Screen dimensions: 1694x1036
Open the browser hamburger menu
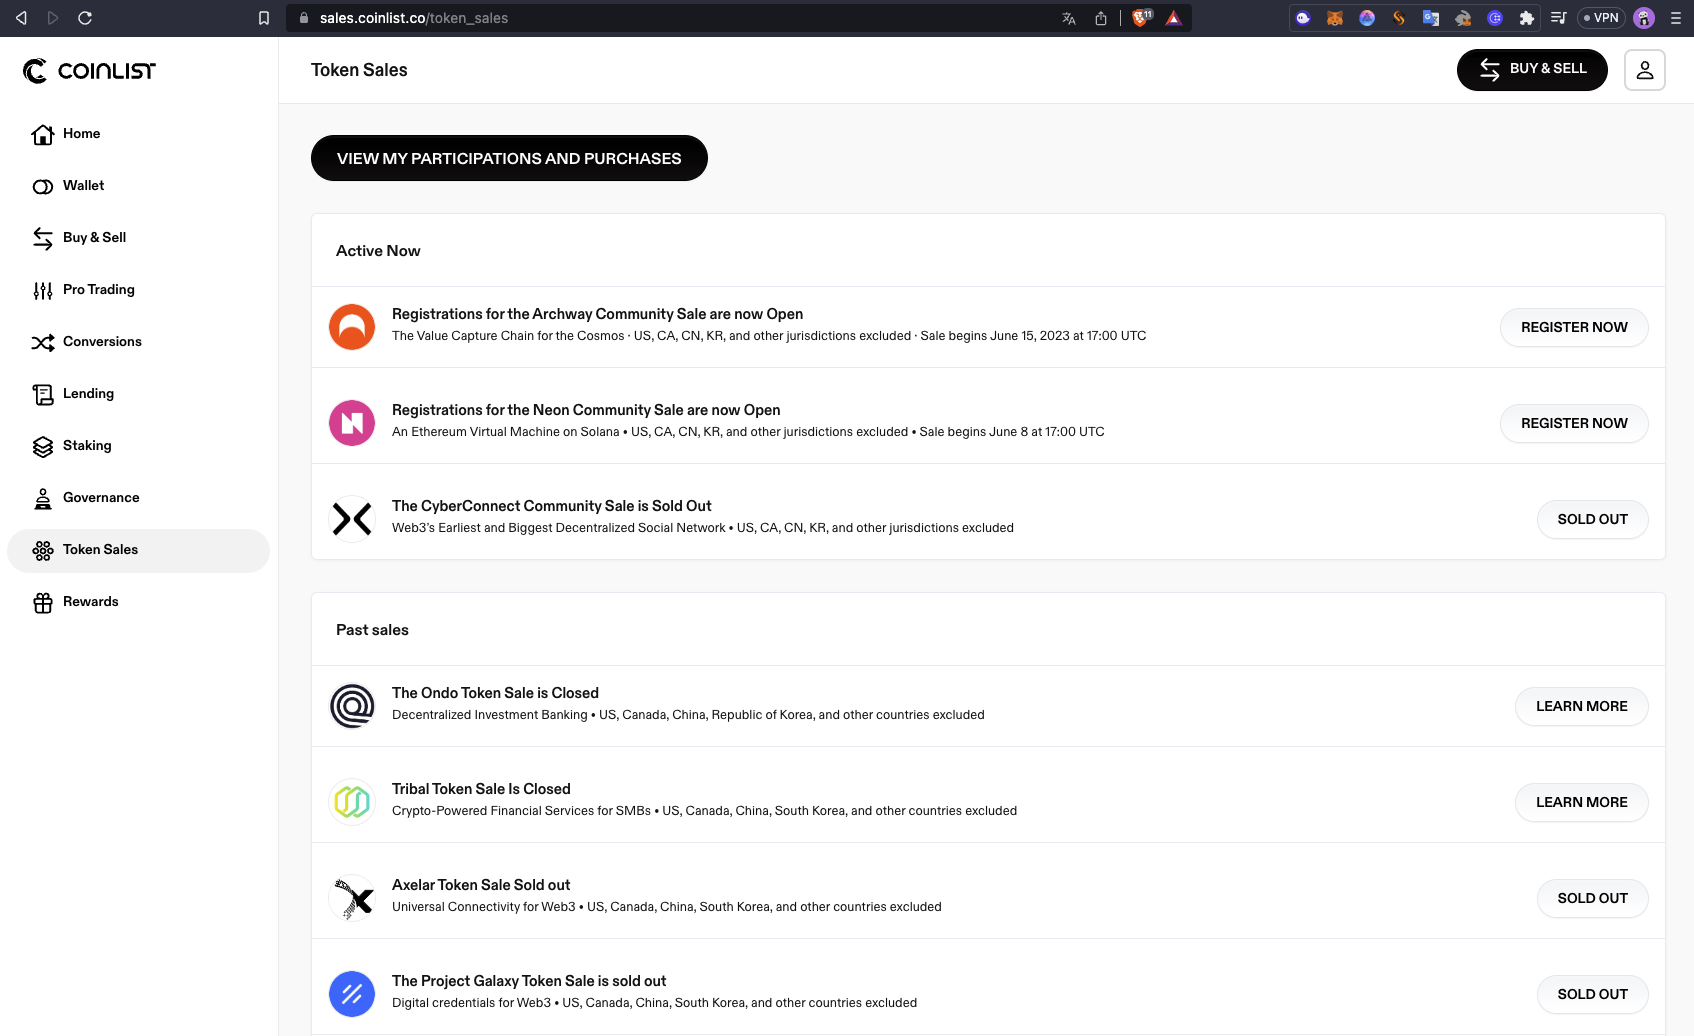coord(1676,18)
